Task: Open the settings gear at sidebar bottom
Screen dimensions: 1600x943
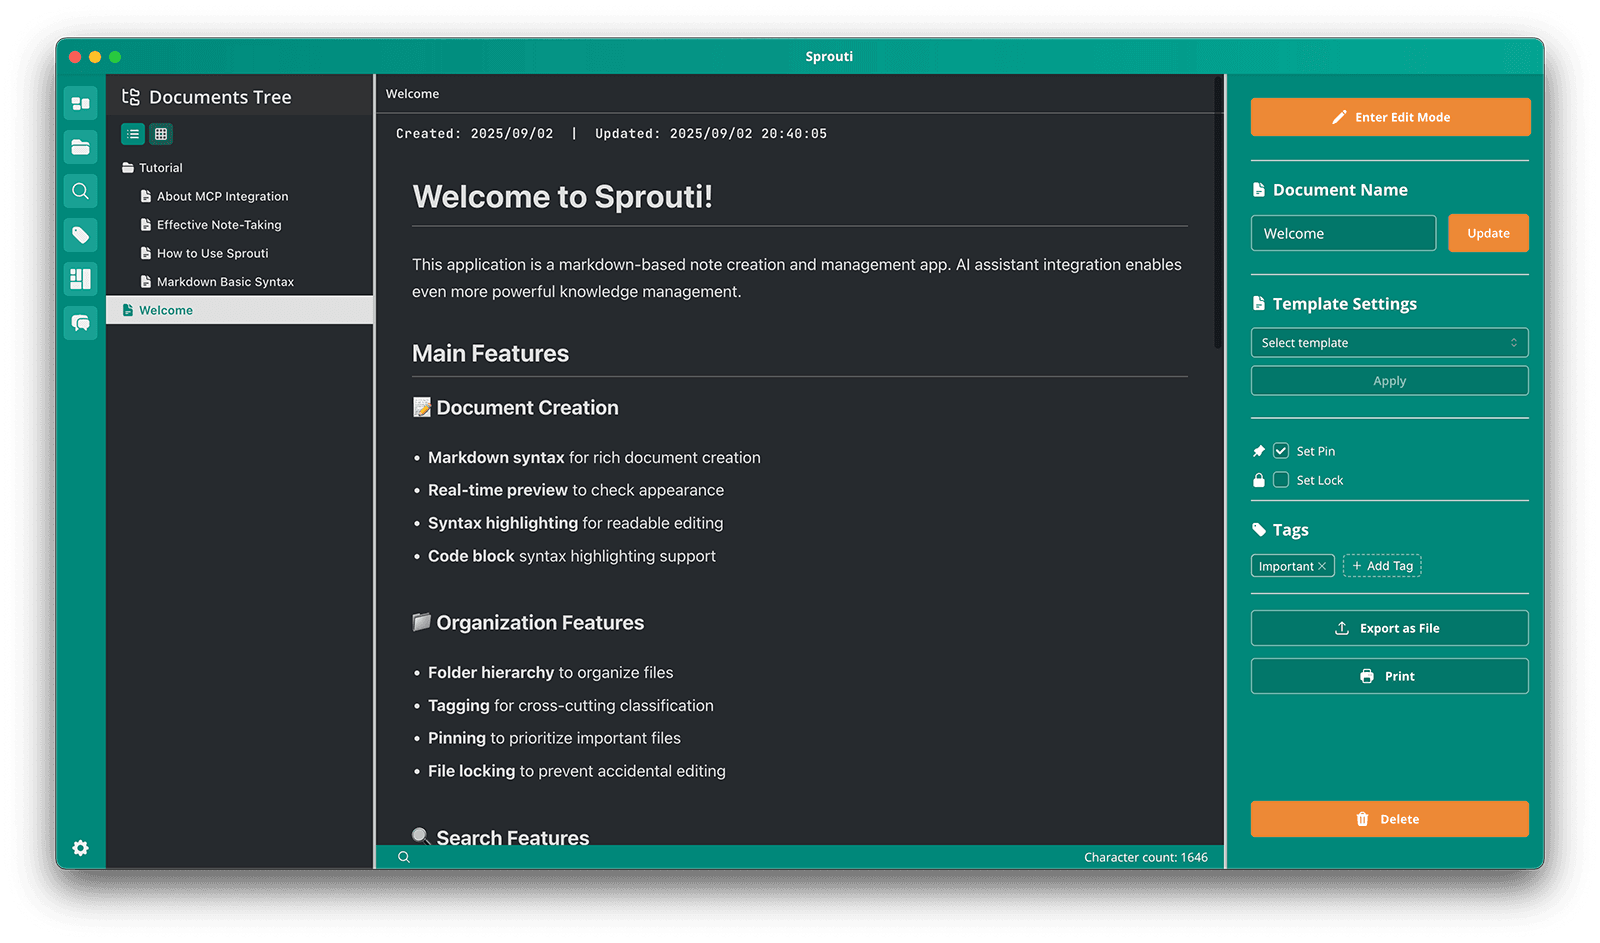Action: (x=80, y=848)
